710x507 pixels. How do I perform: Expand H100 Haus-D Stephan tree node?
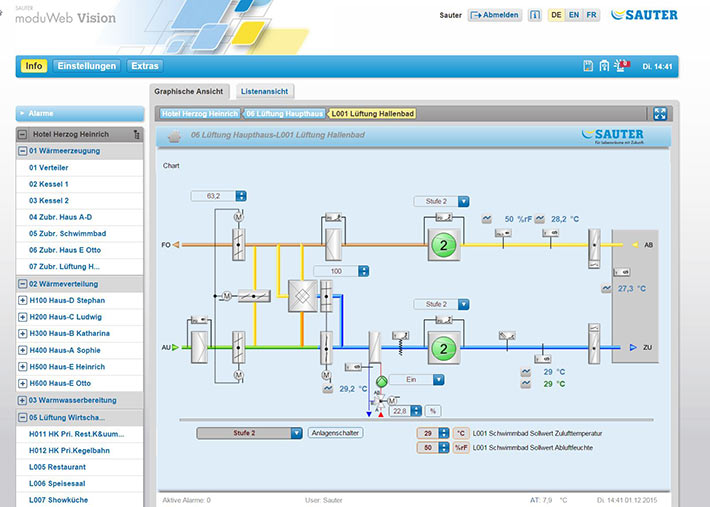click(22, 300)
